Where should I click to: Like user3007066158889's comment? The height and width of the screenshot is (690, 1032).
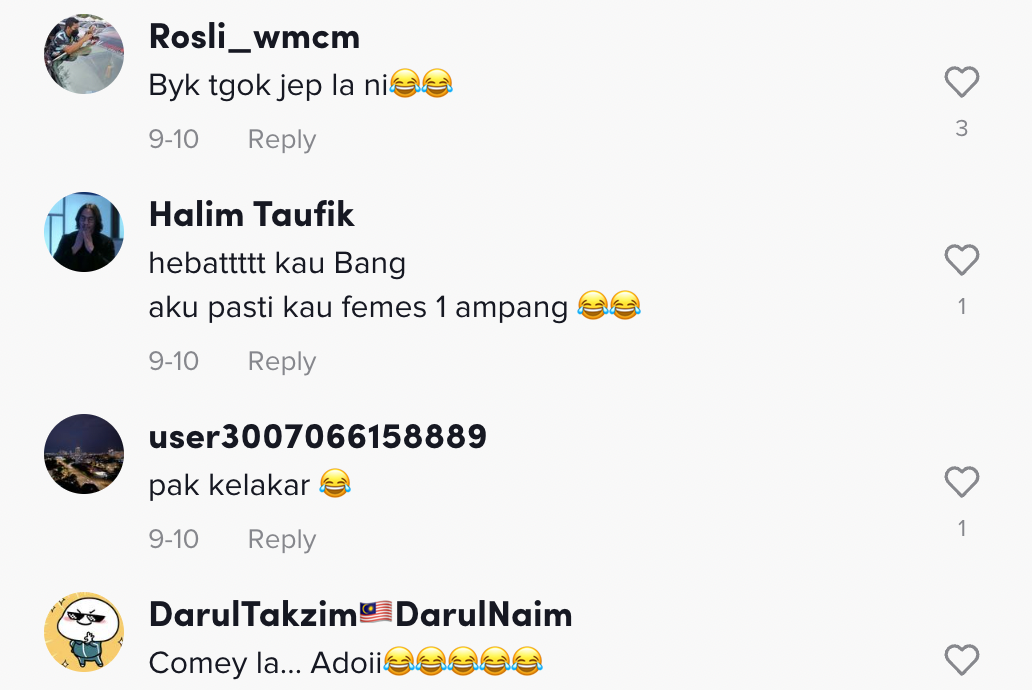tap(962, 482)
